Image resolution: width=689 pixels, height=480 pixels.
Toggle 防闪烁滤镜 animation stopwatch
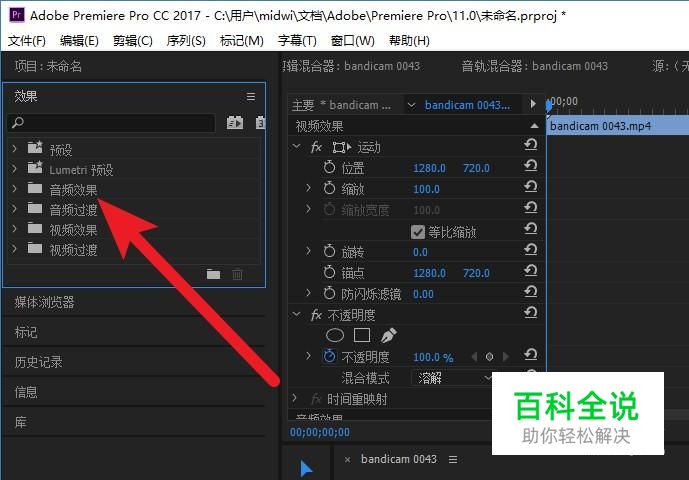329,293
